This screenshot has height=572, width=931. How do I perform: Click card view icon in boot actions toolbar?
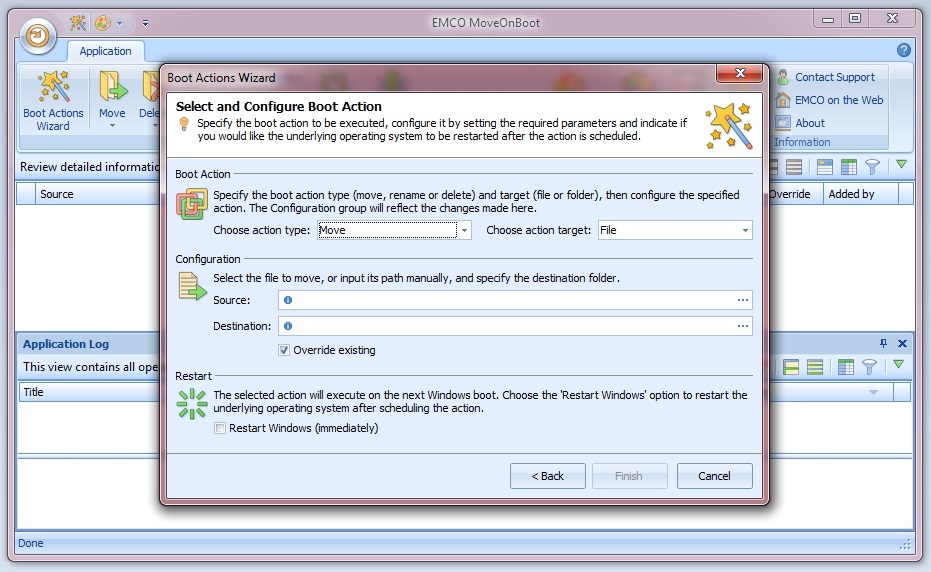[x=824, y=167]
